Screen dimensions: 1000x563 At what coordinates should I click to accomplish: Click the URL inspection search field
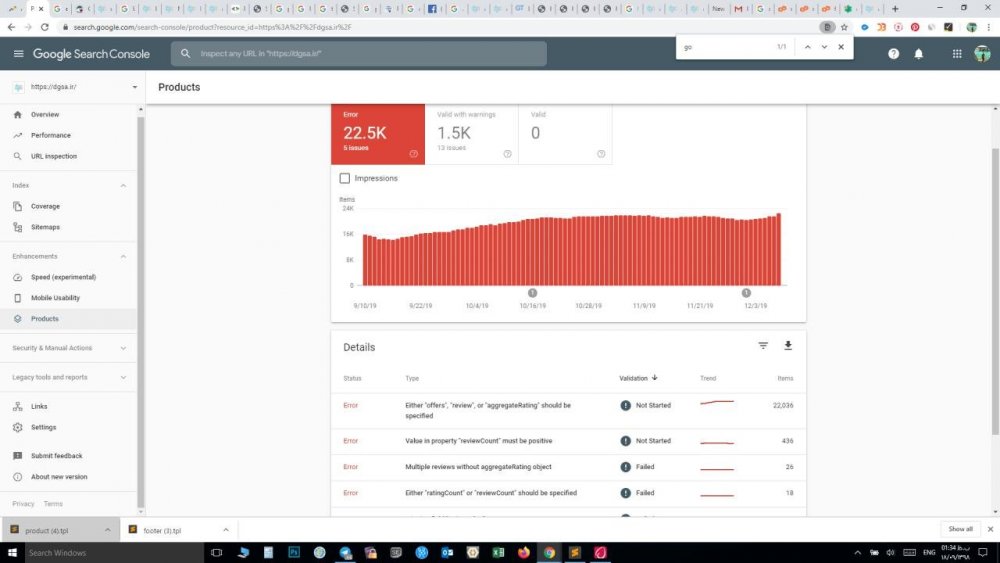358,54
